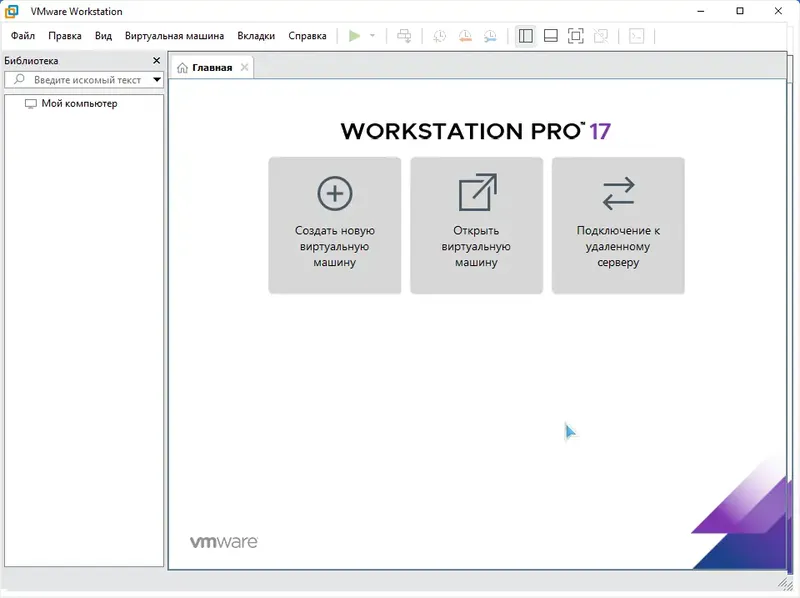Revert to the latest snapshot
The image size is (800, 598).
(463, 36)
